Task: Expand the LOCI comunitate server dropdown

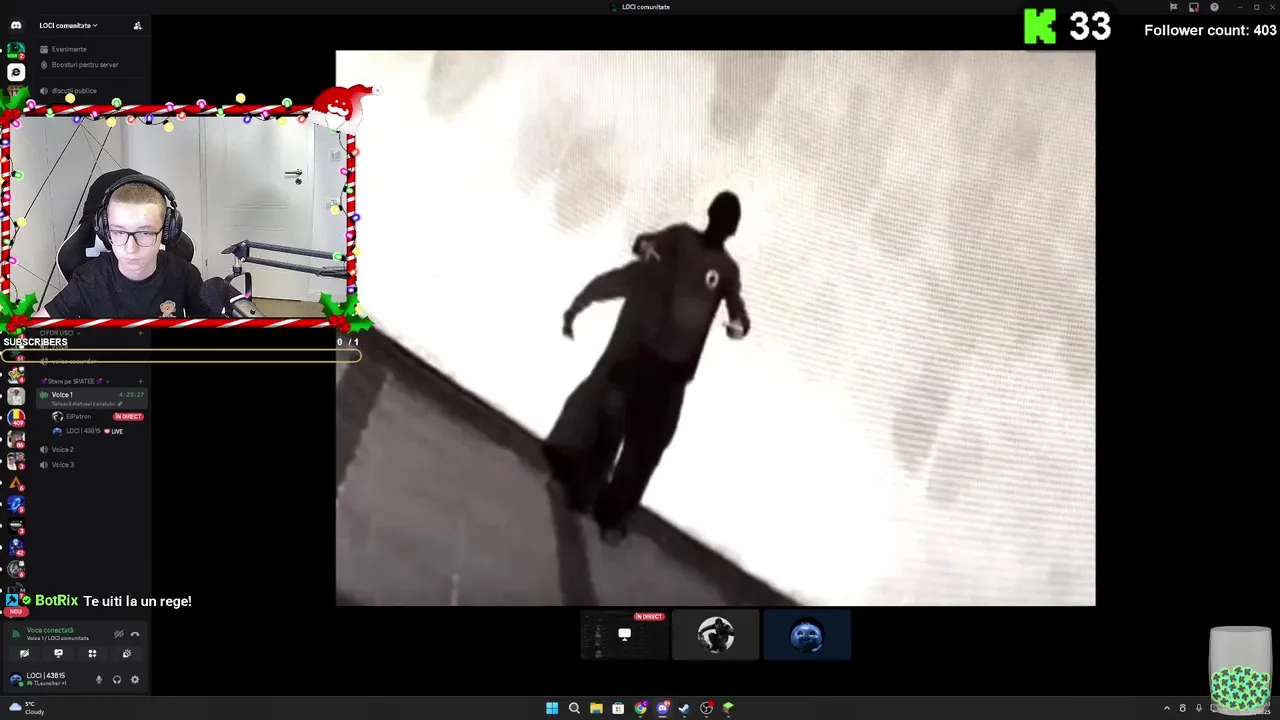Action: 68,25
